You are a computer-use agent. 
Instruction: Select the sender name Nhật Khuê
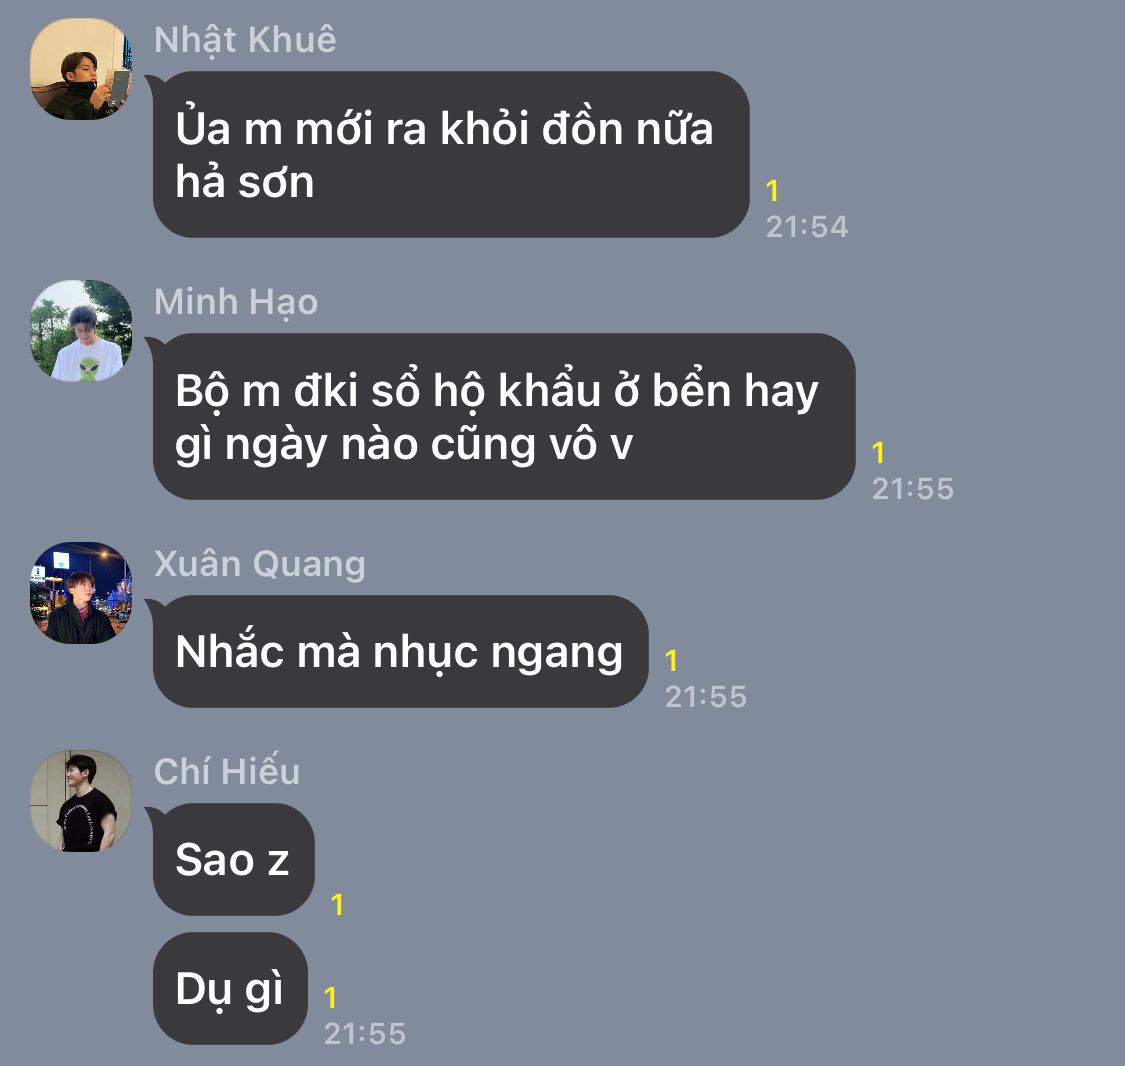coord(245,39)
